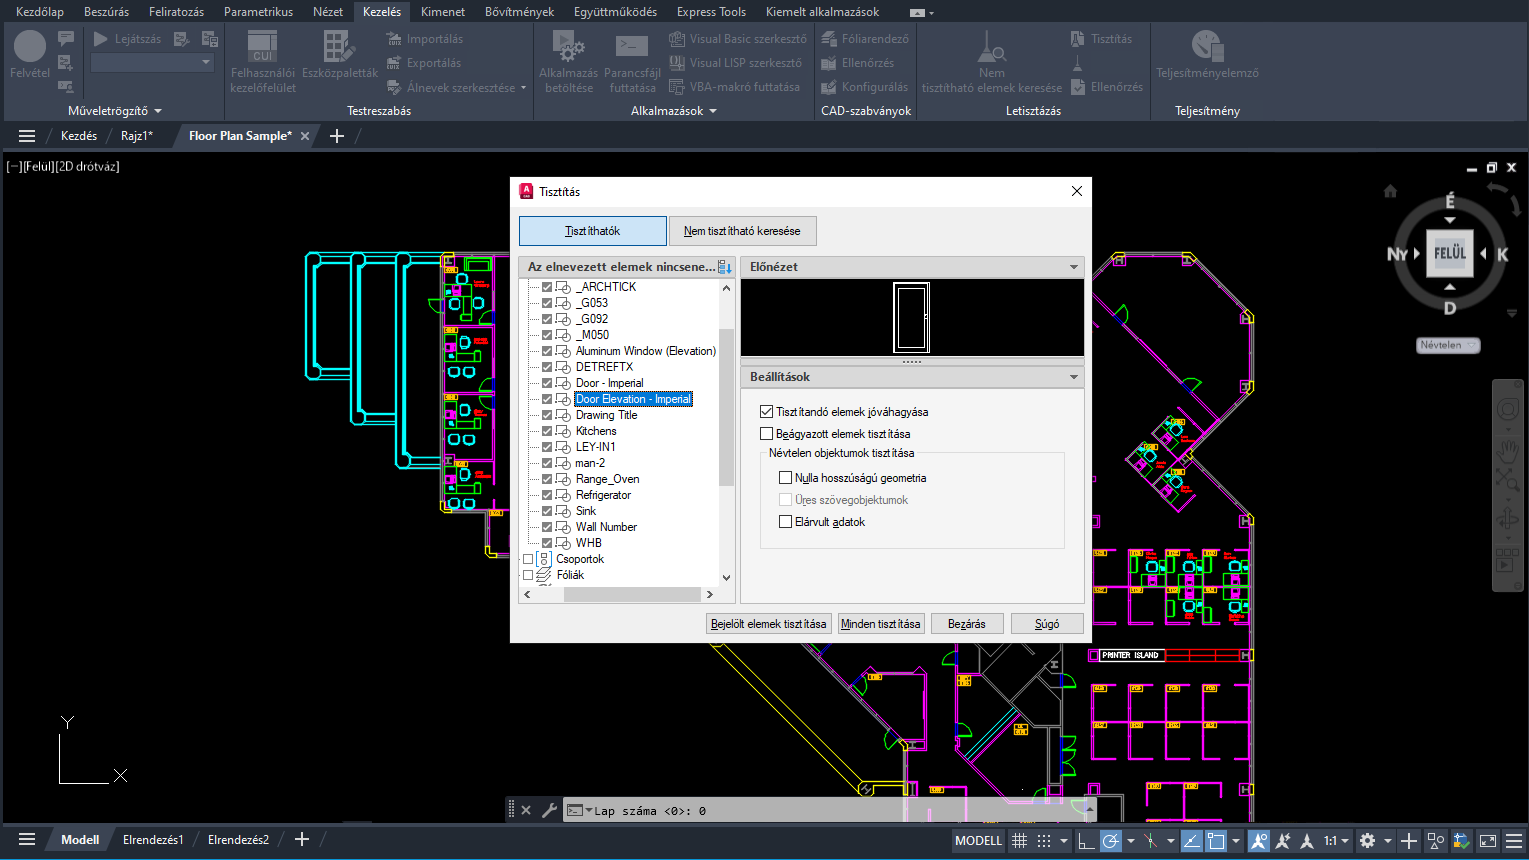Open the status bar customization menu icon

(x=1514, y=841)
